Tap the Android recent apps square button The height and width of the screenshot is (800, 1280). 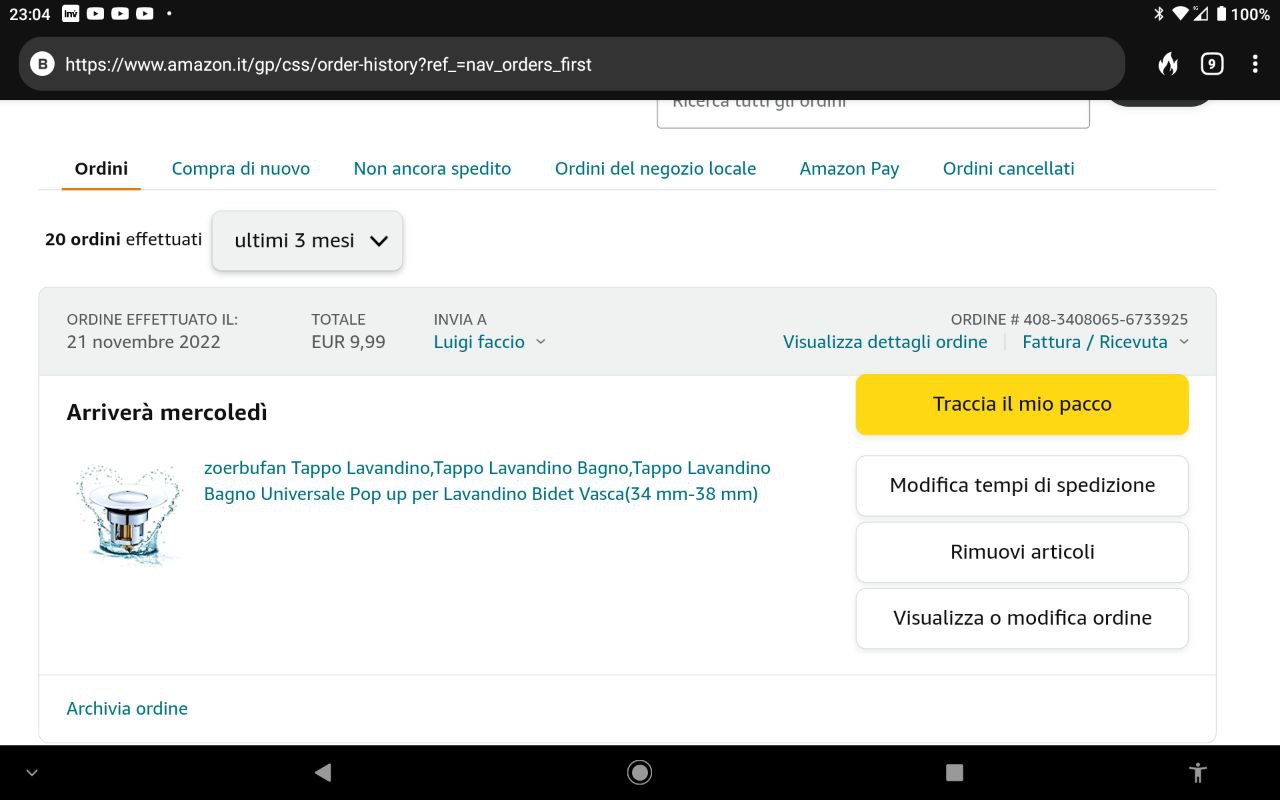pyautogui.click(x=954, y=772)
